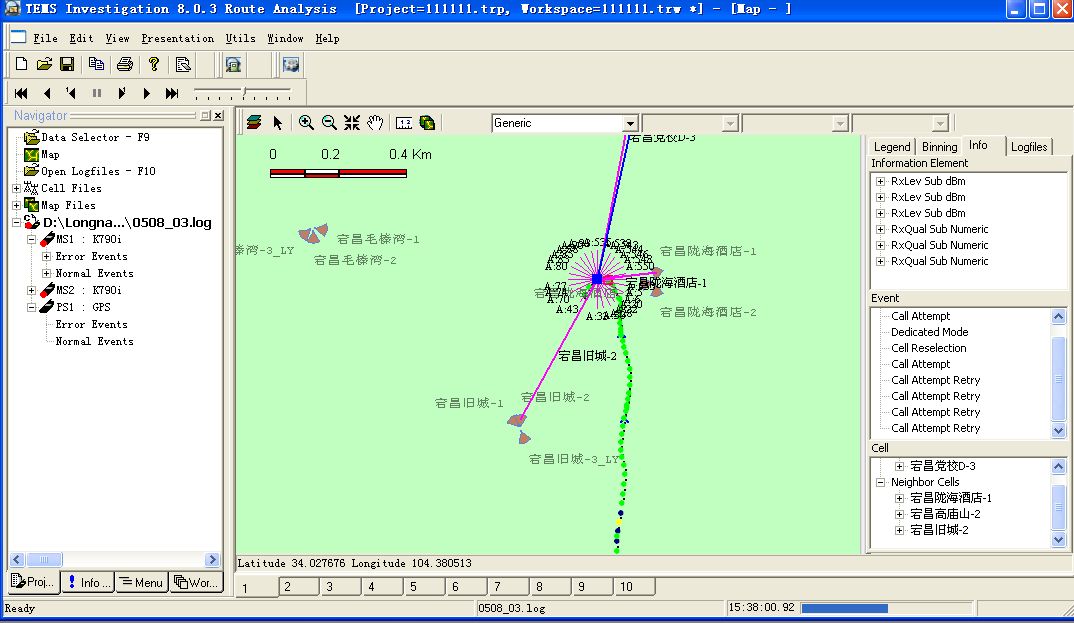Open the Help menu
The width and height of the screenshot is (1074, 623).
pos(327,38)
